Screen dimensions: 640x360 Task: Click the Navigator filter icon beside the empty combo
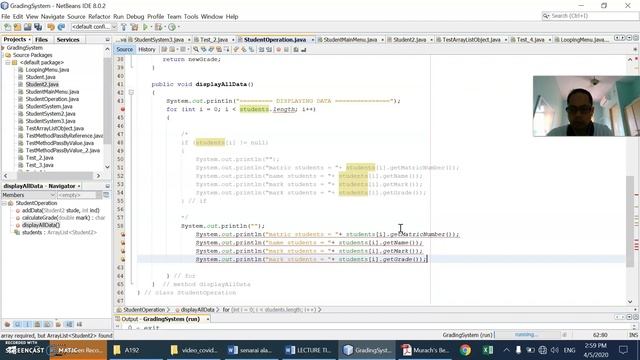click(106, 195)
